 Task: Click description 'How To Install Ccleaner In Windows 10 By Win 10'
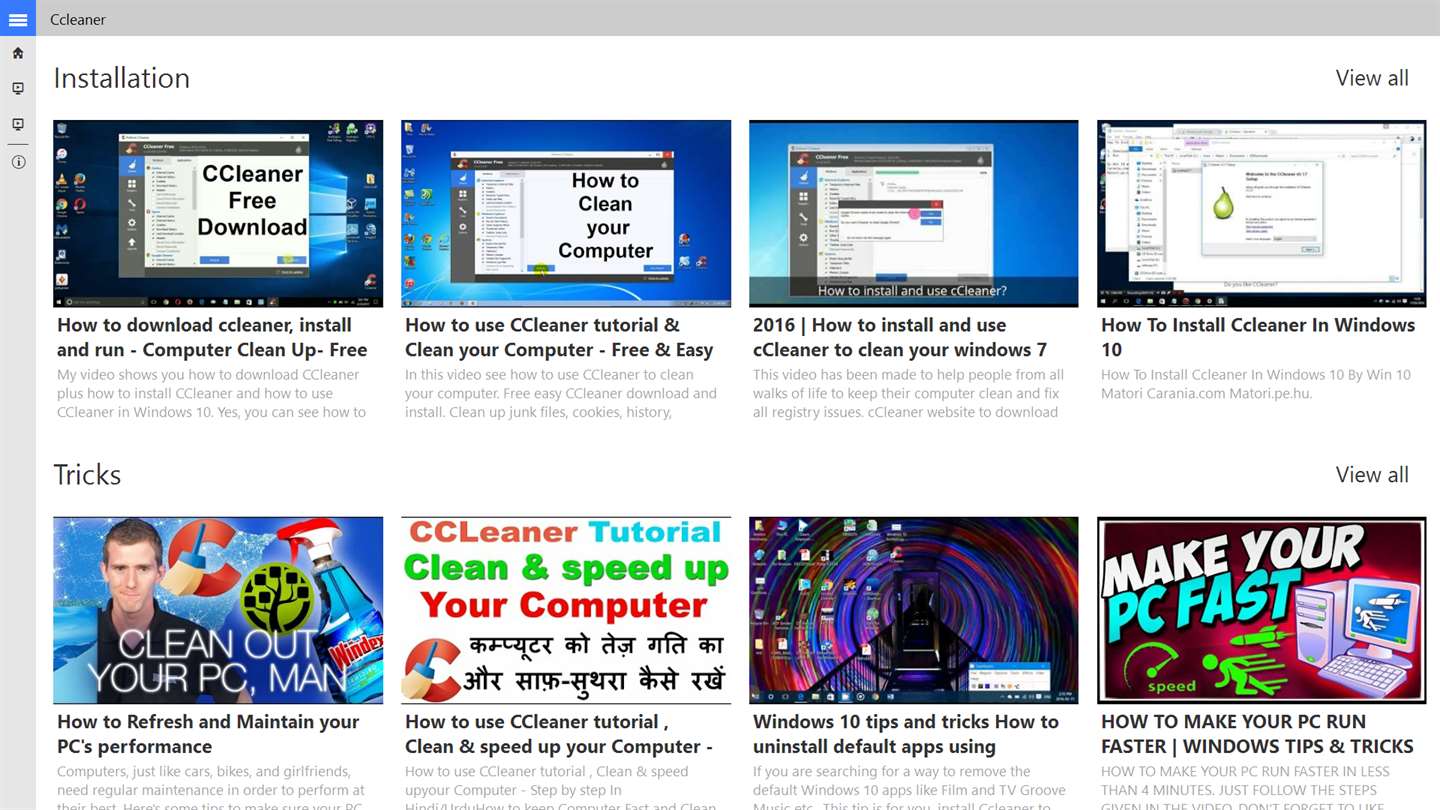(x=1256, y=384)
